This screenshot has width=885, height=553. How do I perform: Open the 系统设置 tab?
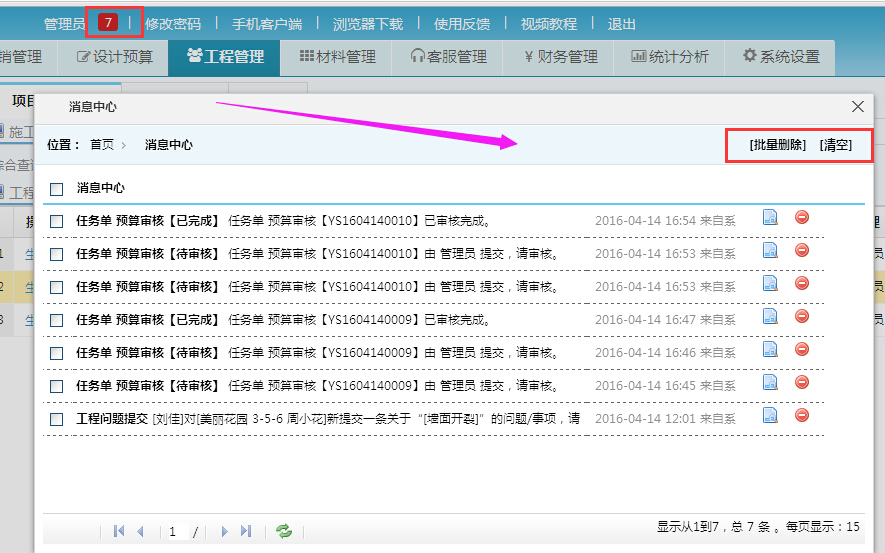click(x=781, y=57)
